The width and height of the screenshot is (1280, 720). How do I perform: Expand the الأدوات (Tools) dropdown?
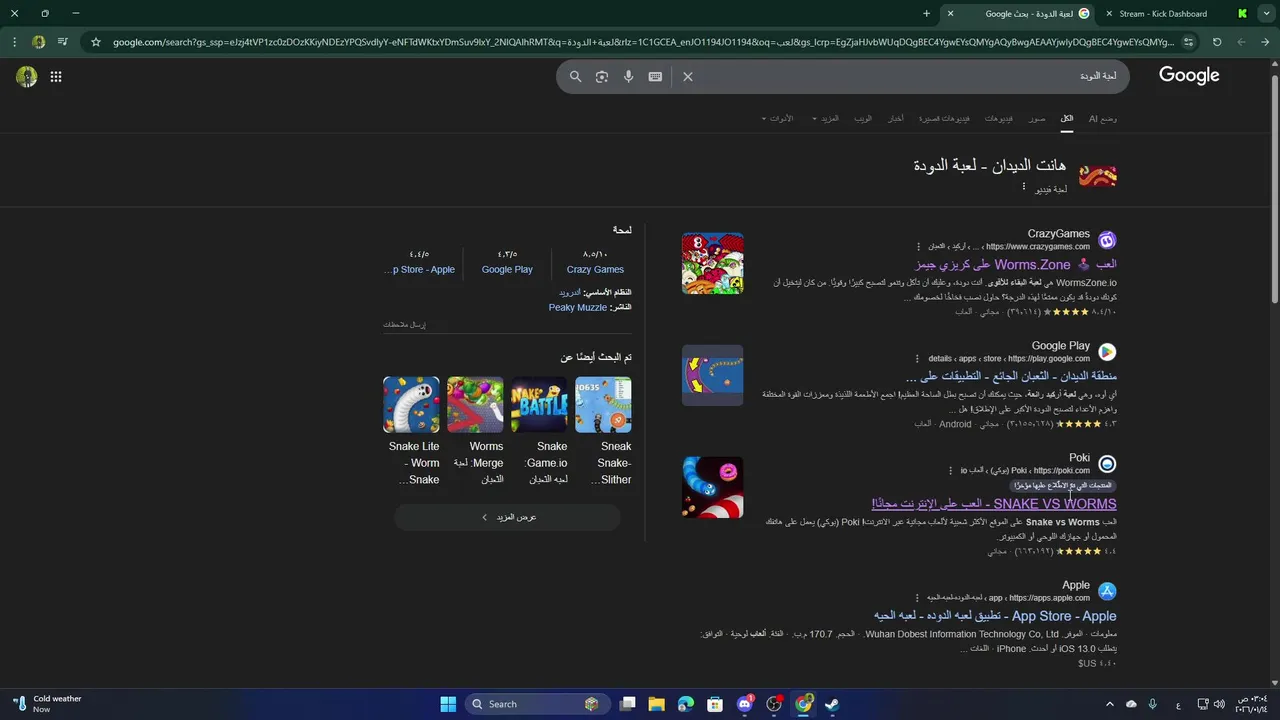click(x=777, y=118)
